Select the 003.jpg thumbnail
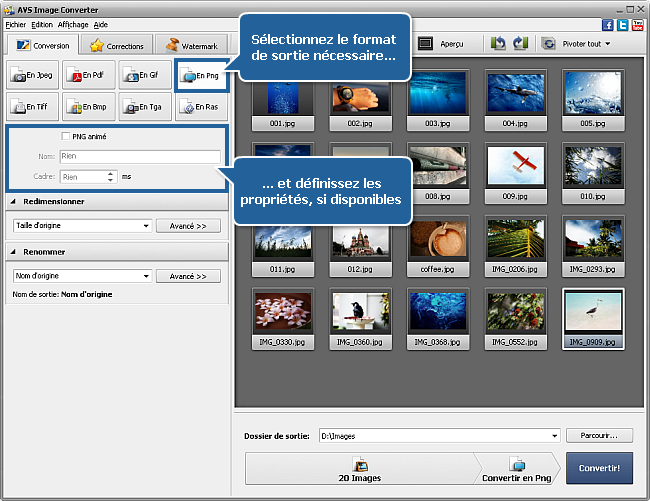Viewport: 650px width, 501px height. [438, 100]
